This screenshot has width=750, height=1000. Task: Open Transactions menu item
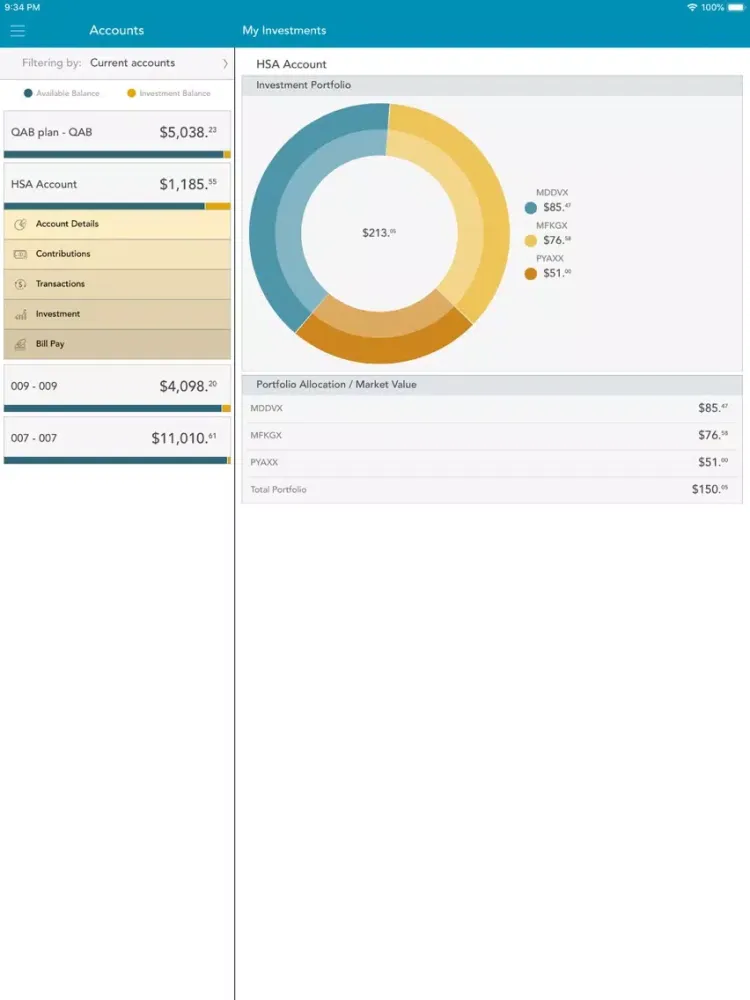117,284
